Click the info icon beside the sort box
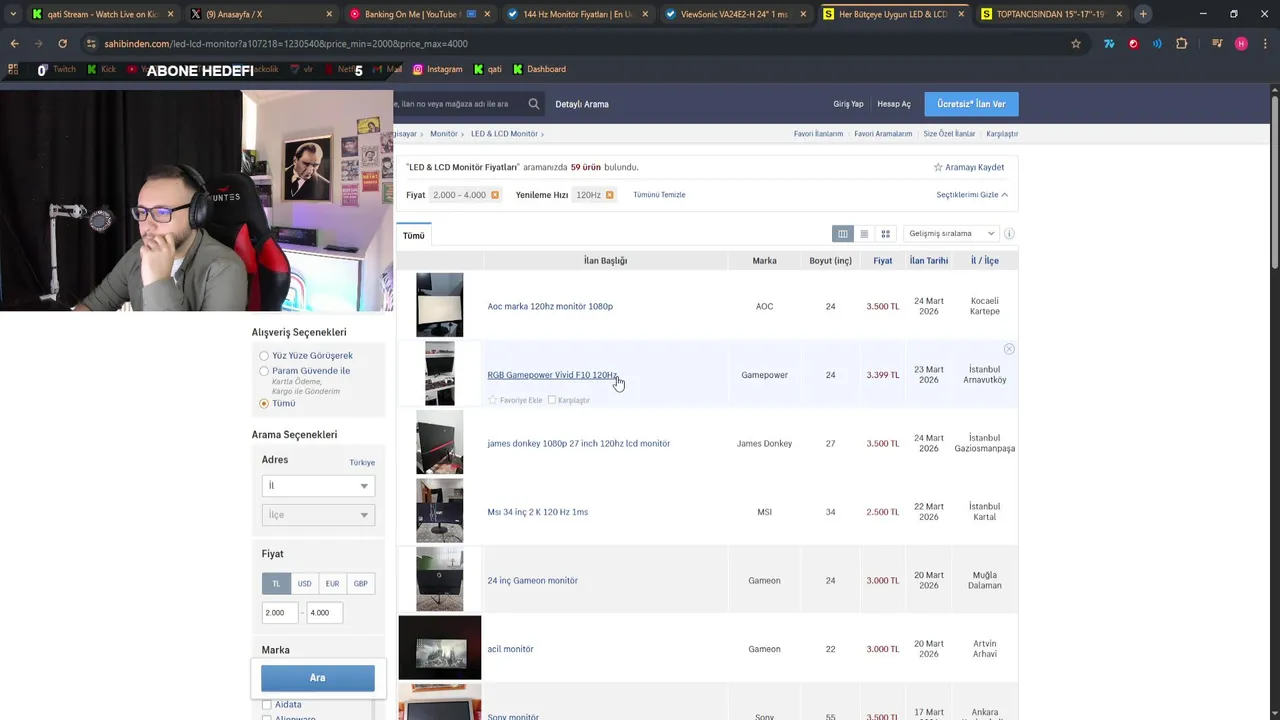Image resolution: width=1280 pixels, height=720 pixels. click(x=1009, y=234)
